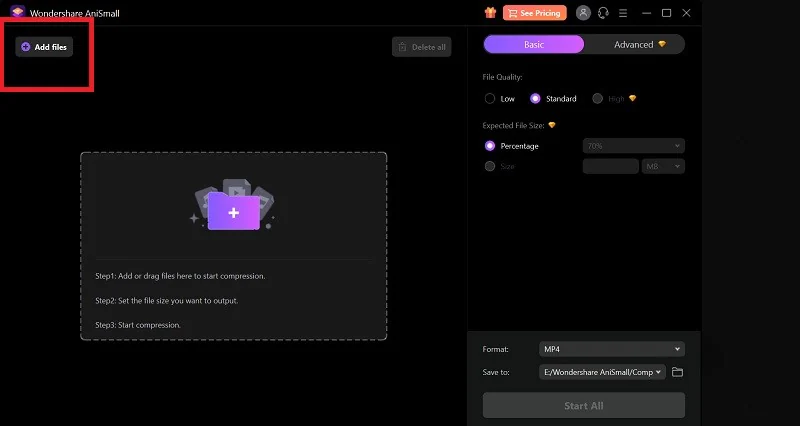This screenshot has width=800, height=426.
Task: Click the premium diamond icon beside High
Action: (633, 98)
